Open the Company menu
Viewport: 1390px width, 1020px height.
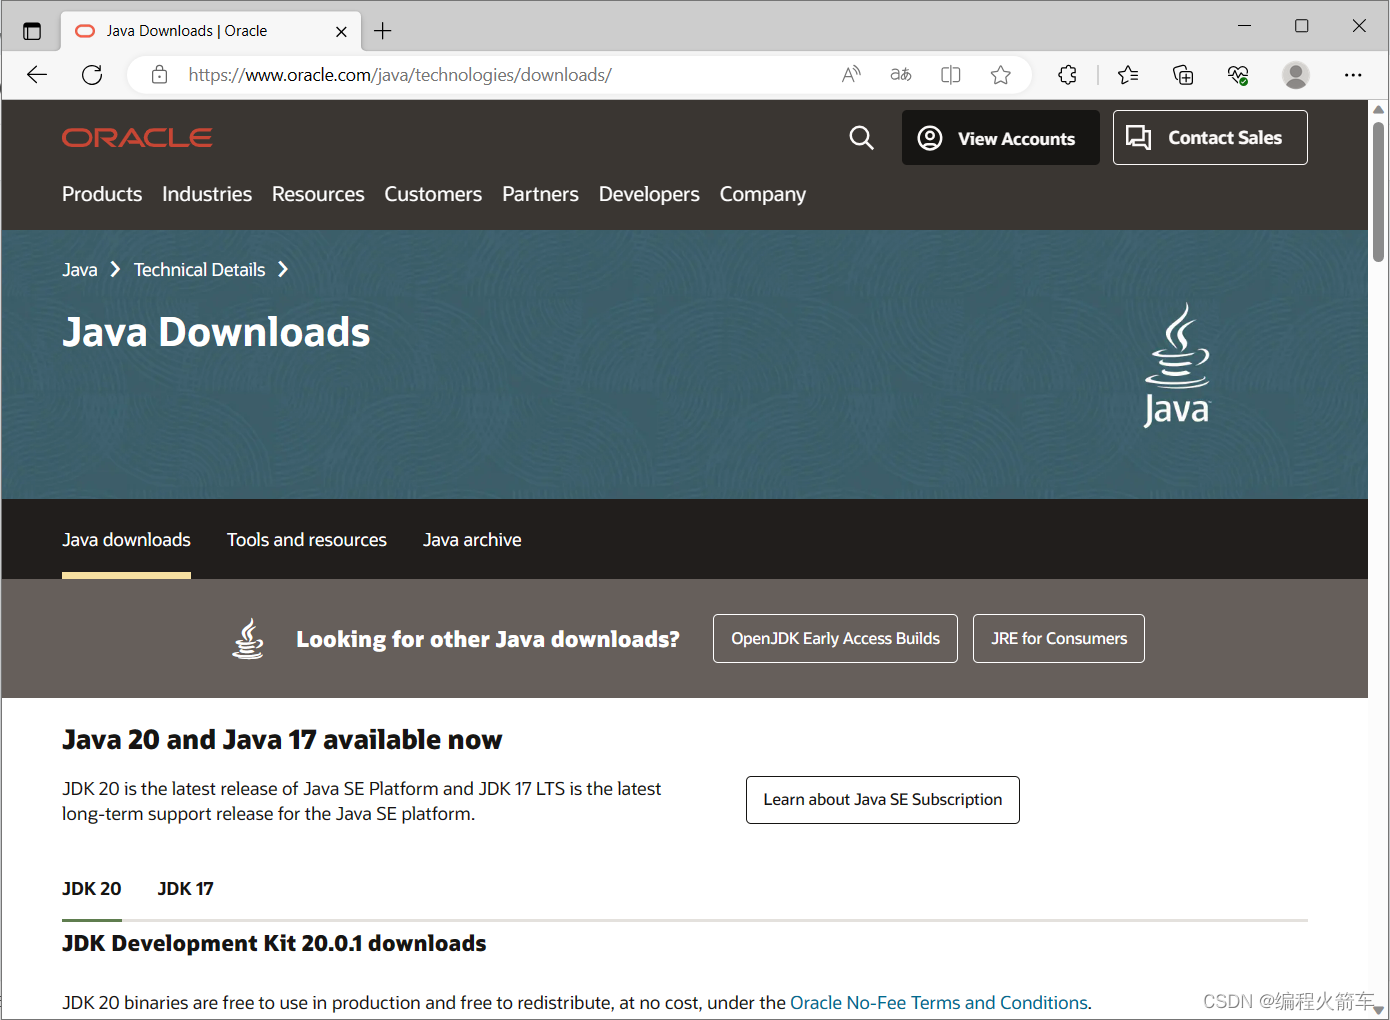(x=763, y=194)
